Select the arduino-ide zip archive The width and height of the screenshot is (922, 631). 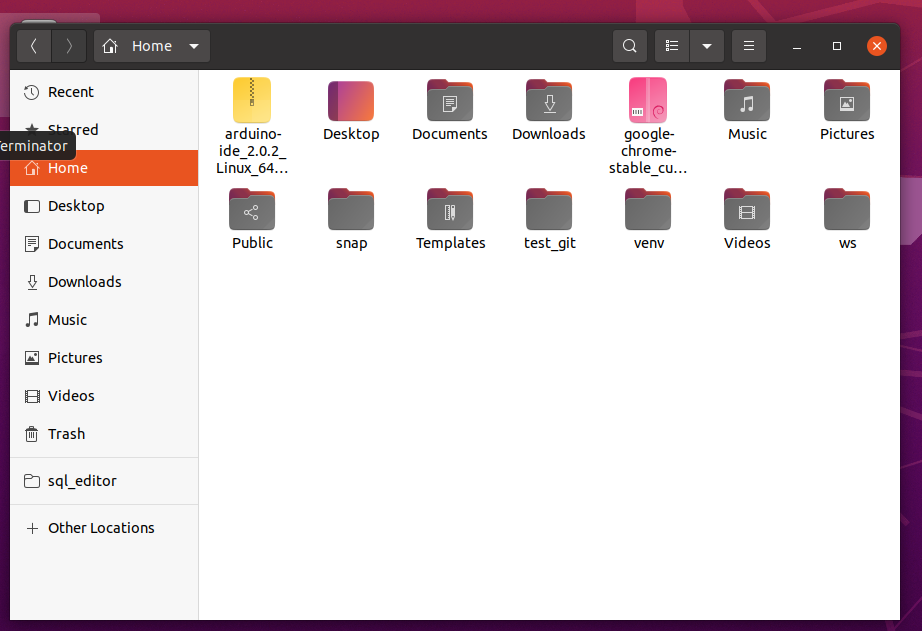click(252, 101)
